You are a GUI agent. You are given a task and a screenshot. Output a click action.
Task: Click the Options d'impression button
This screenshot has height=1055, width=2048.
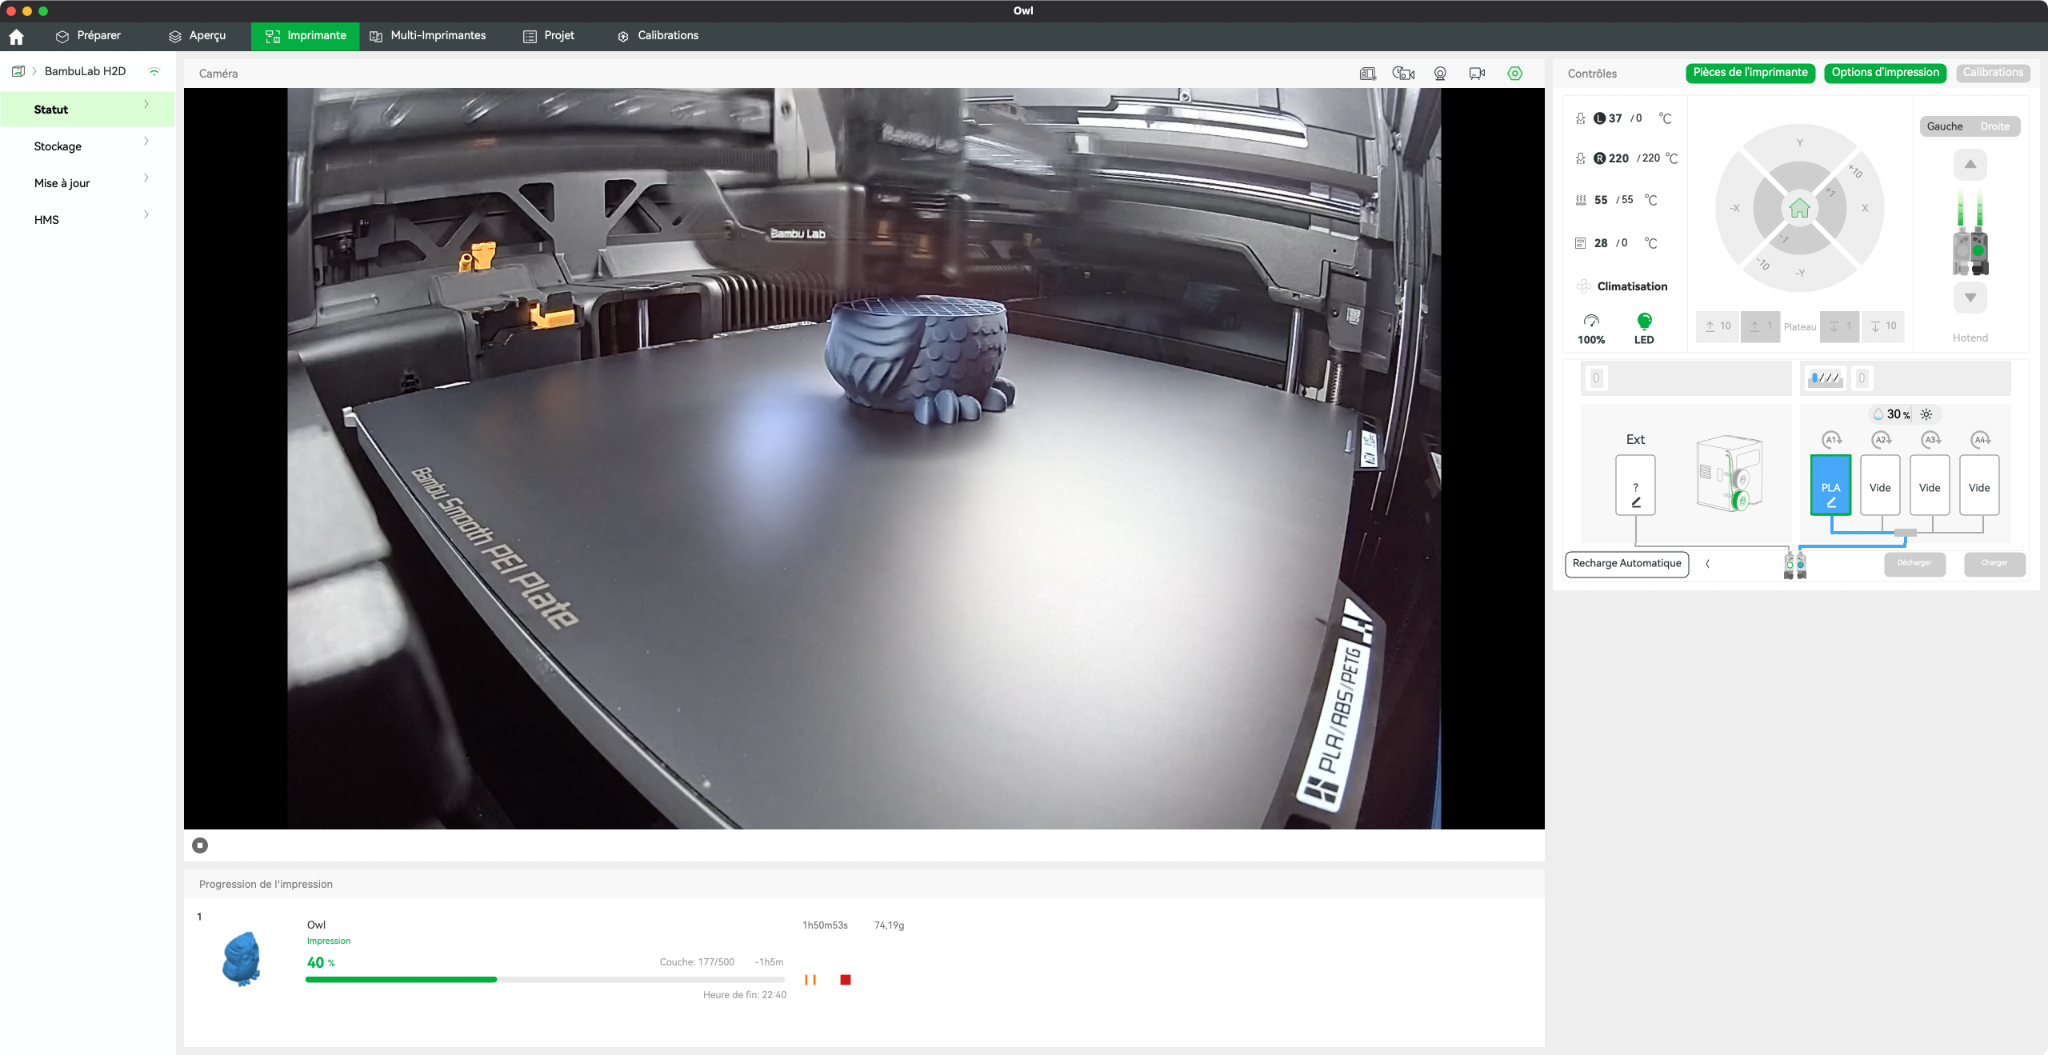[1885, 73]
